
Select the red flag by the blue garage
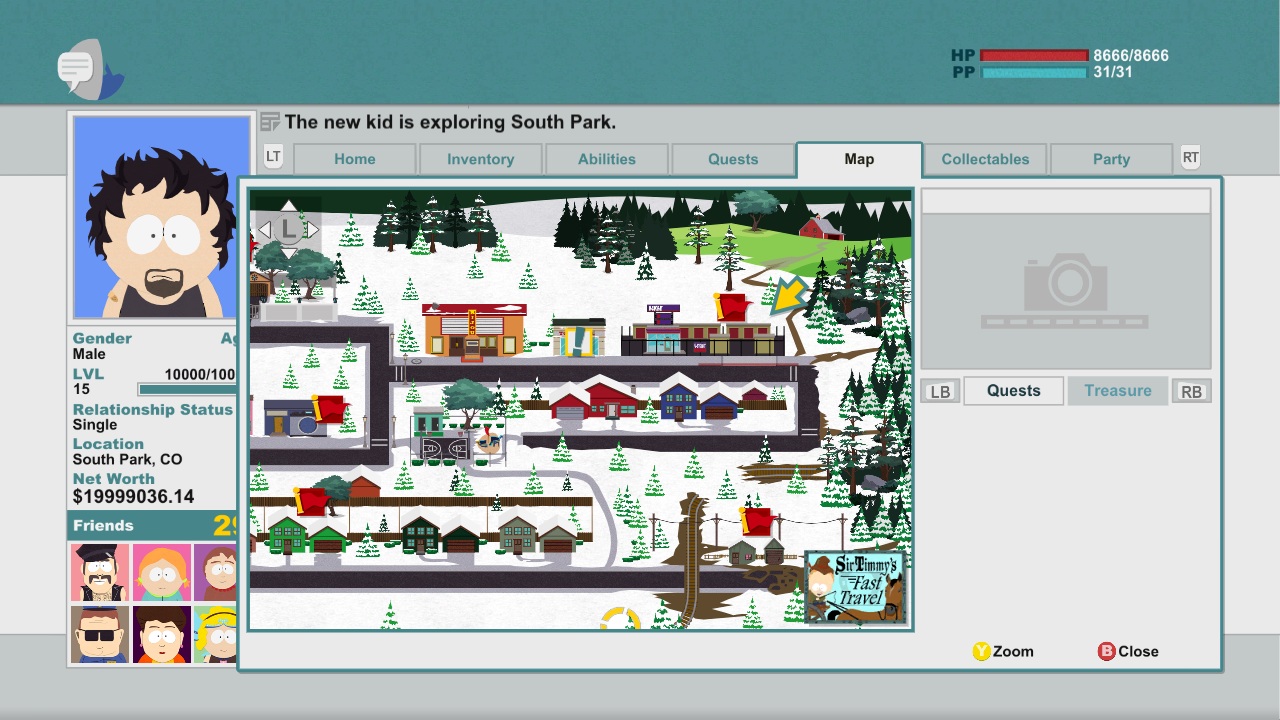[328, 409]
